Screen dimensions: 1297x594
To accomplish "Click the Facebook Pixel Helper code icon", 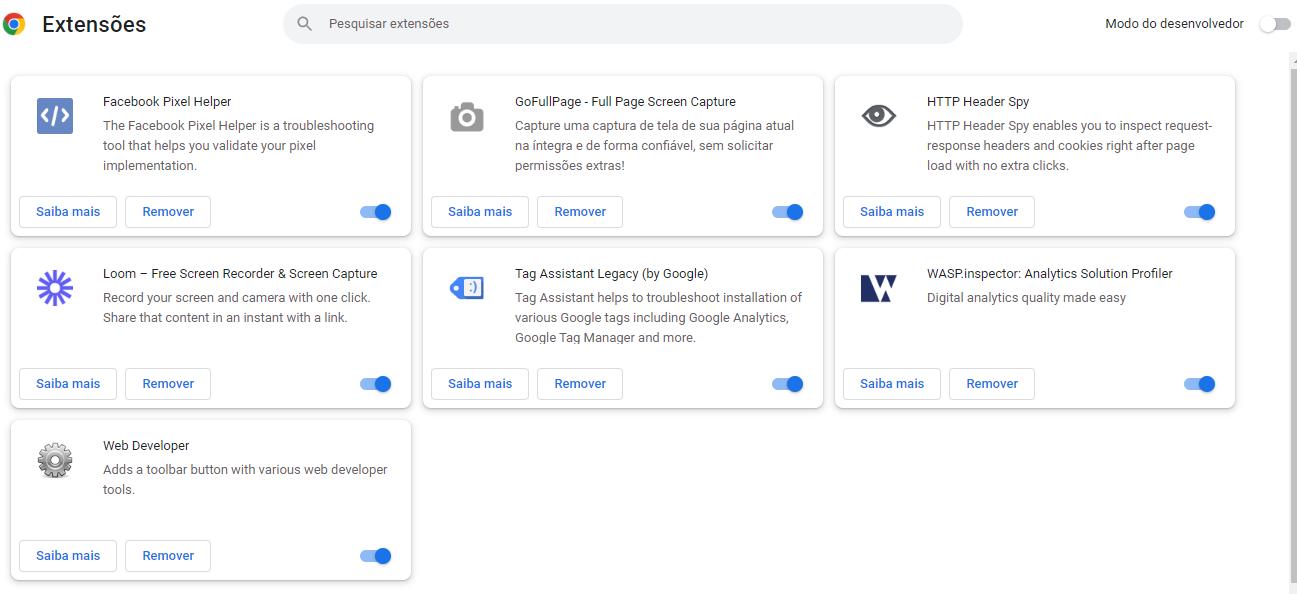I will point(55,116).
